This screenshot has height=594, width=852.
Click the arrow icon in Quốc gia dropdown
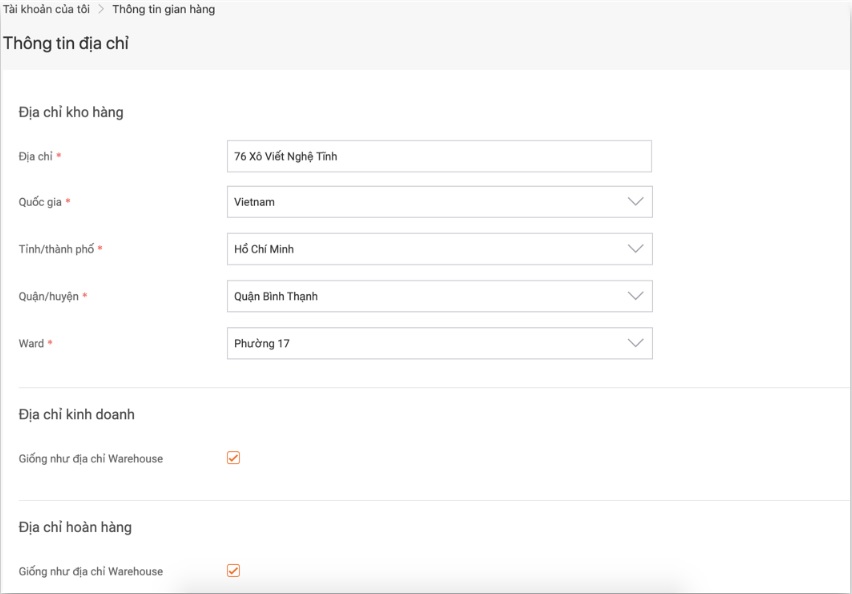(635, 202)
